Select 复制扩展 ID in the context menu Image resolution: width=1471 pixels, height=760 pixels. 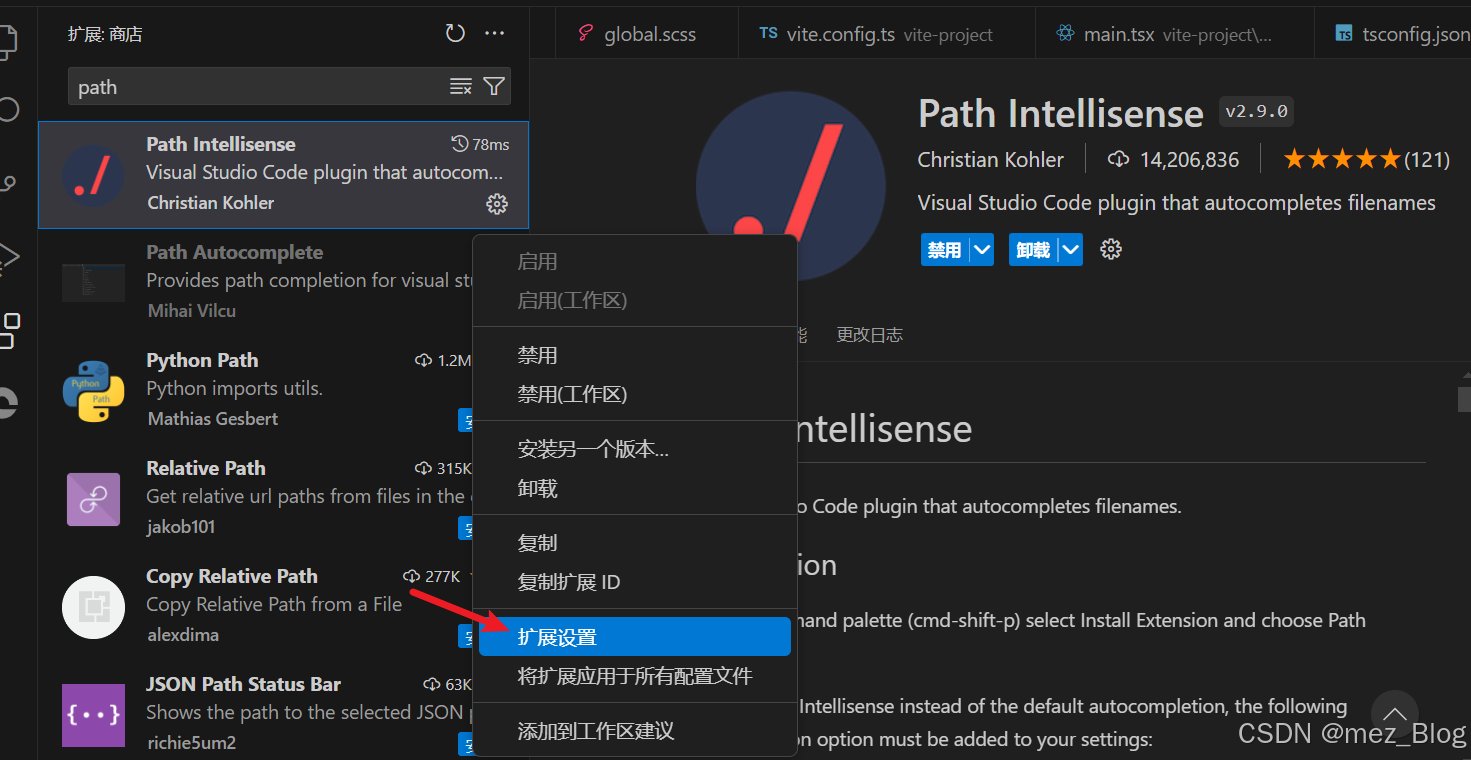coord(635,582)
